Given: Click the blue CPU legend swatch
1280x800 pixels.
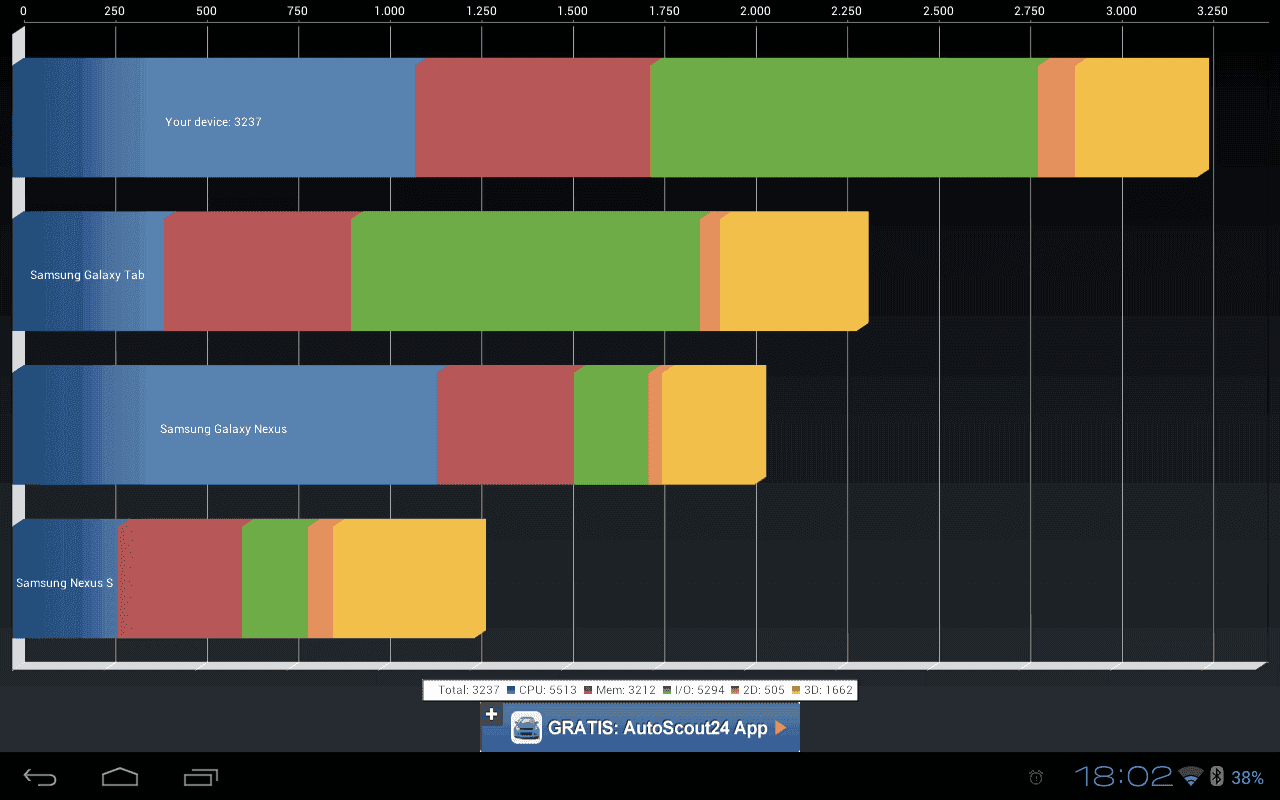Looking at the screenshot, I should pyautogui.click(x=511, y=690).
